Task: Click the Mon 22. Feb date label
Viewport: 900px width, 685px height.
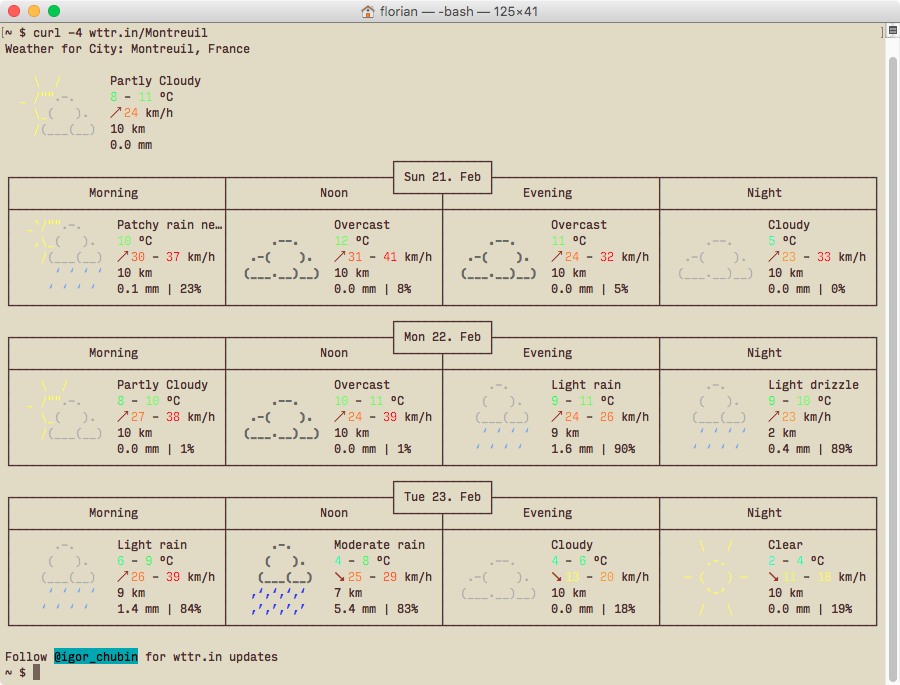Action: coord(442,337)
